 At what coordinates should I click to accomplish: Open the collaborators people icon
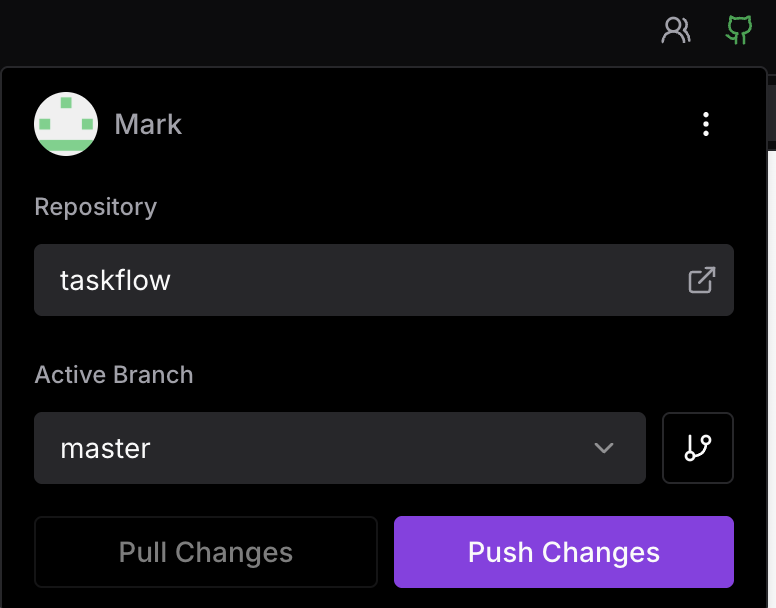pos(676,30)
